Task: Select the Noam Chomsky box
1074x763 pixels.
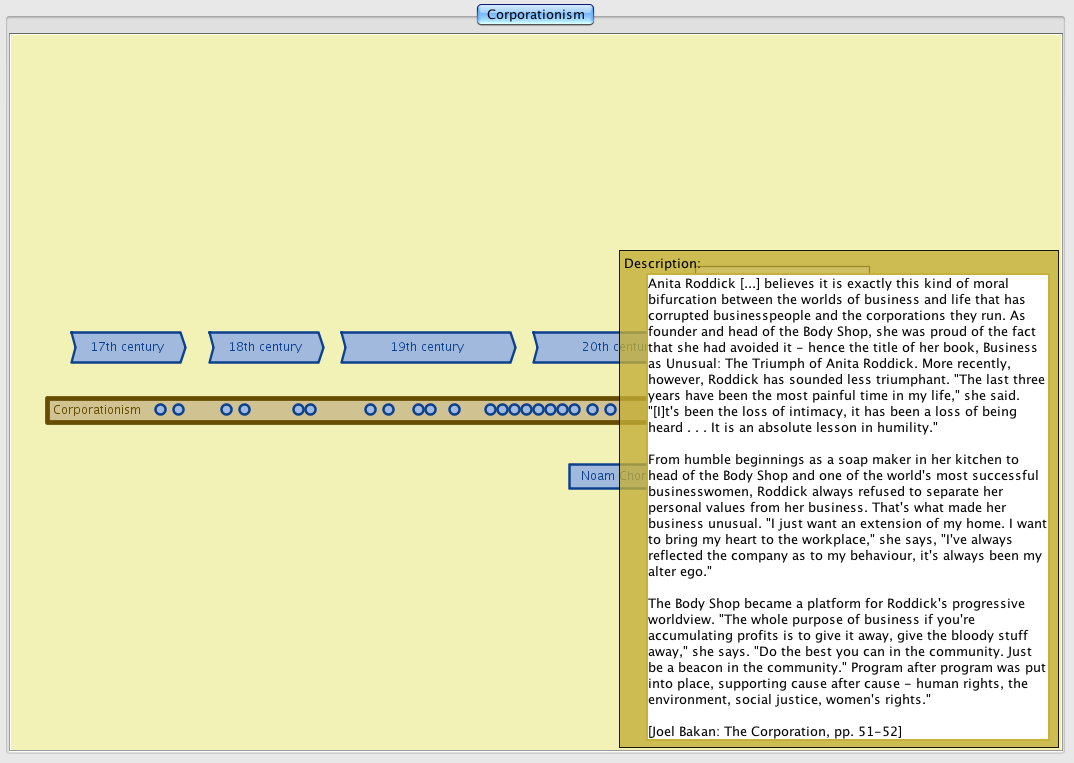Action: [x=598, y=476]
